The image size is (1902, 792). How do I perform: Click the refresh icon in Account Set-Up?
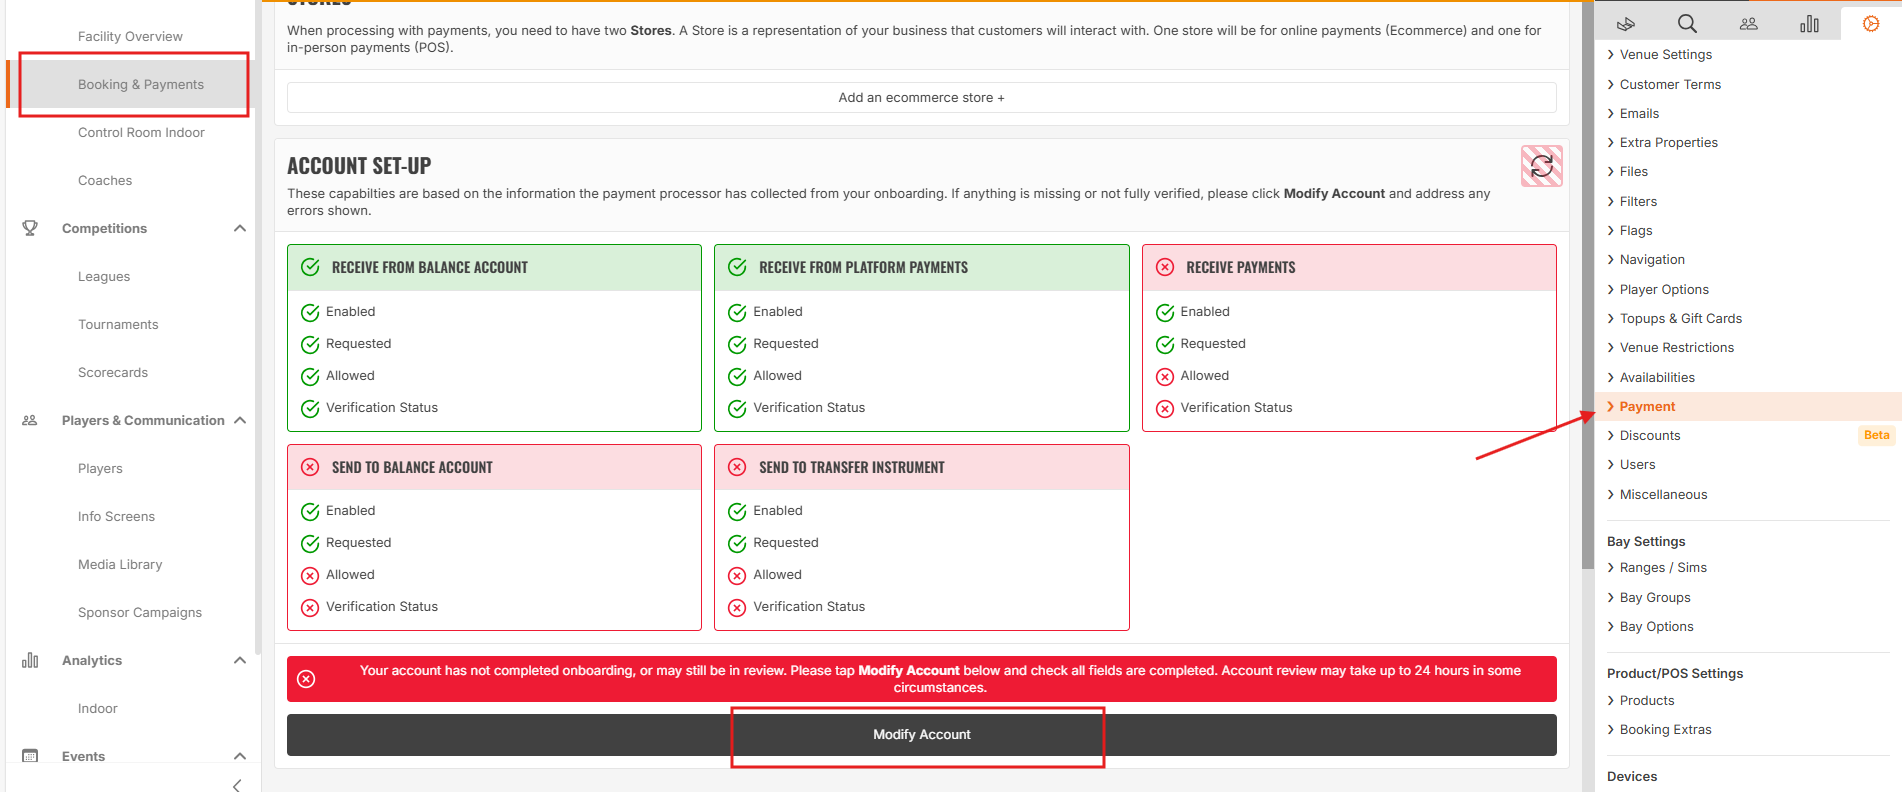tap(1541, 166)
